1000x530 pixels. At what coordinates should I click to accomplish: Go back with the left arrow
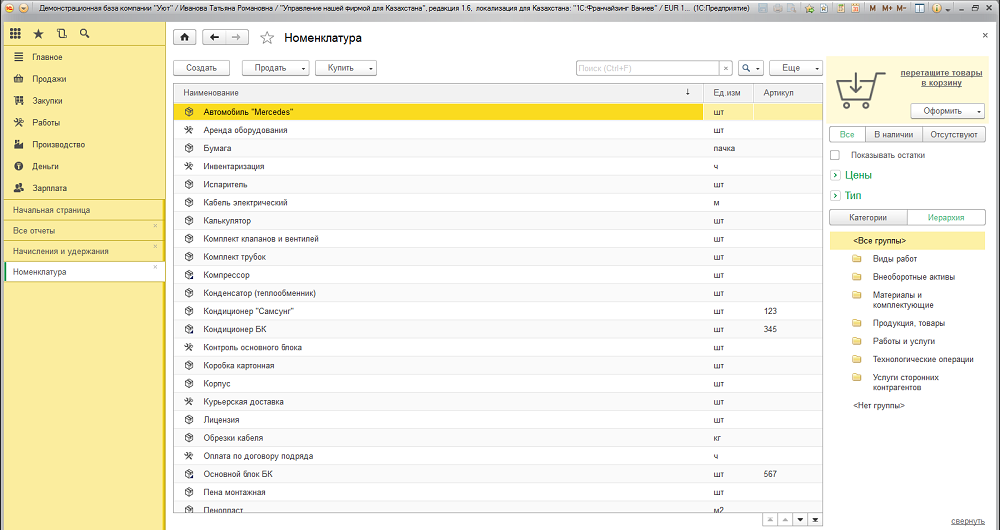(x=215, y=38)
